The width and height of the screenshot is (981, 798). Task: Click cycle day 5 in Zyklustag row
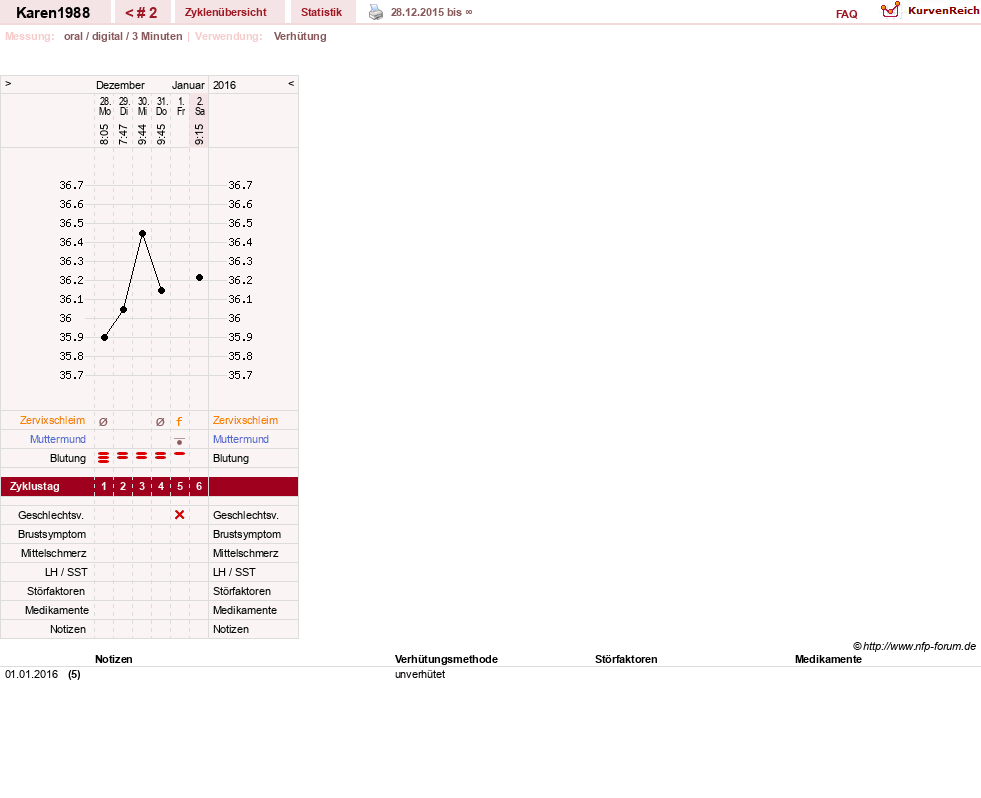180,486
